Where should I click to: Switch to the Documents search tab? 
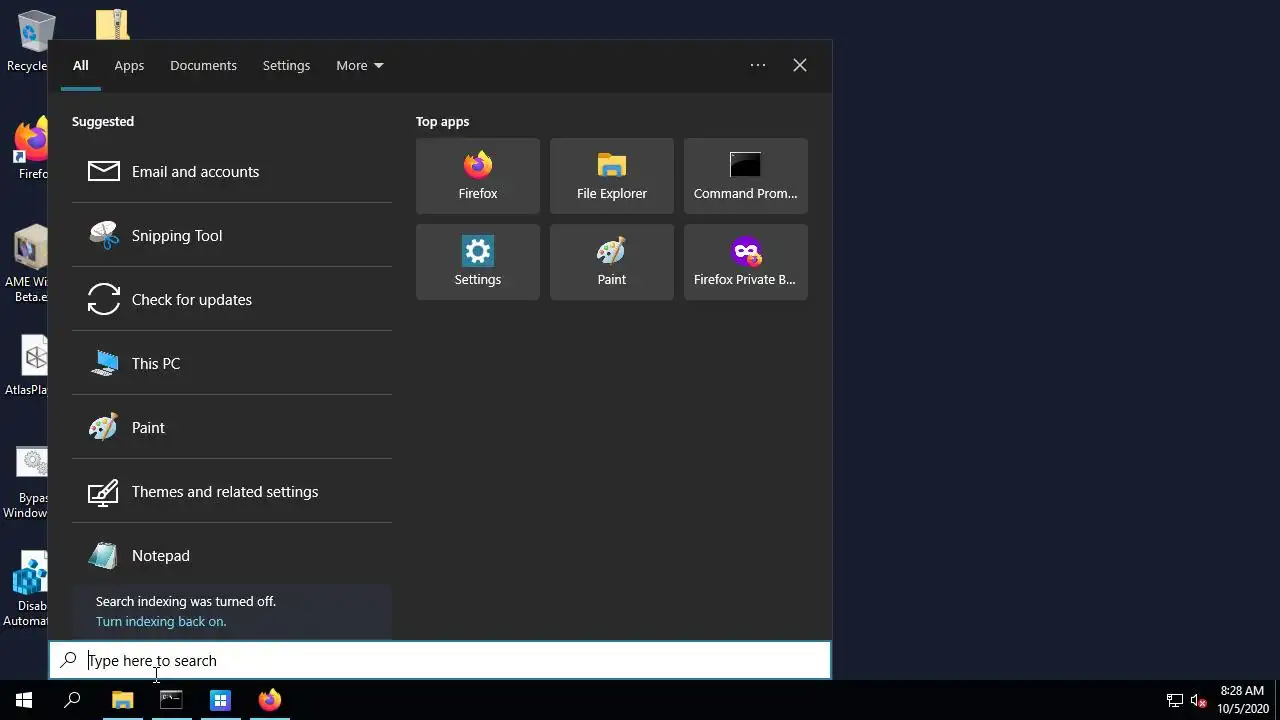[203, 65]
